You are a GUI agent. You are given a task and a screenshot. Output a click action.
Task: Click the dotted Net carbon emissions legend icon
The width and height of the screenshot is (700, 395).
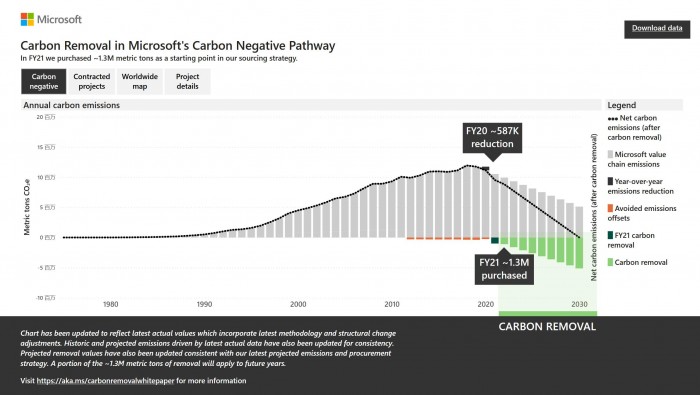pos(612,119)
